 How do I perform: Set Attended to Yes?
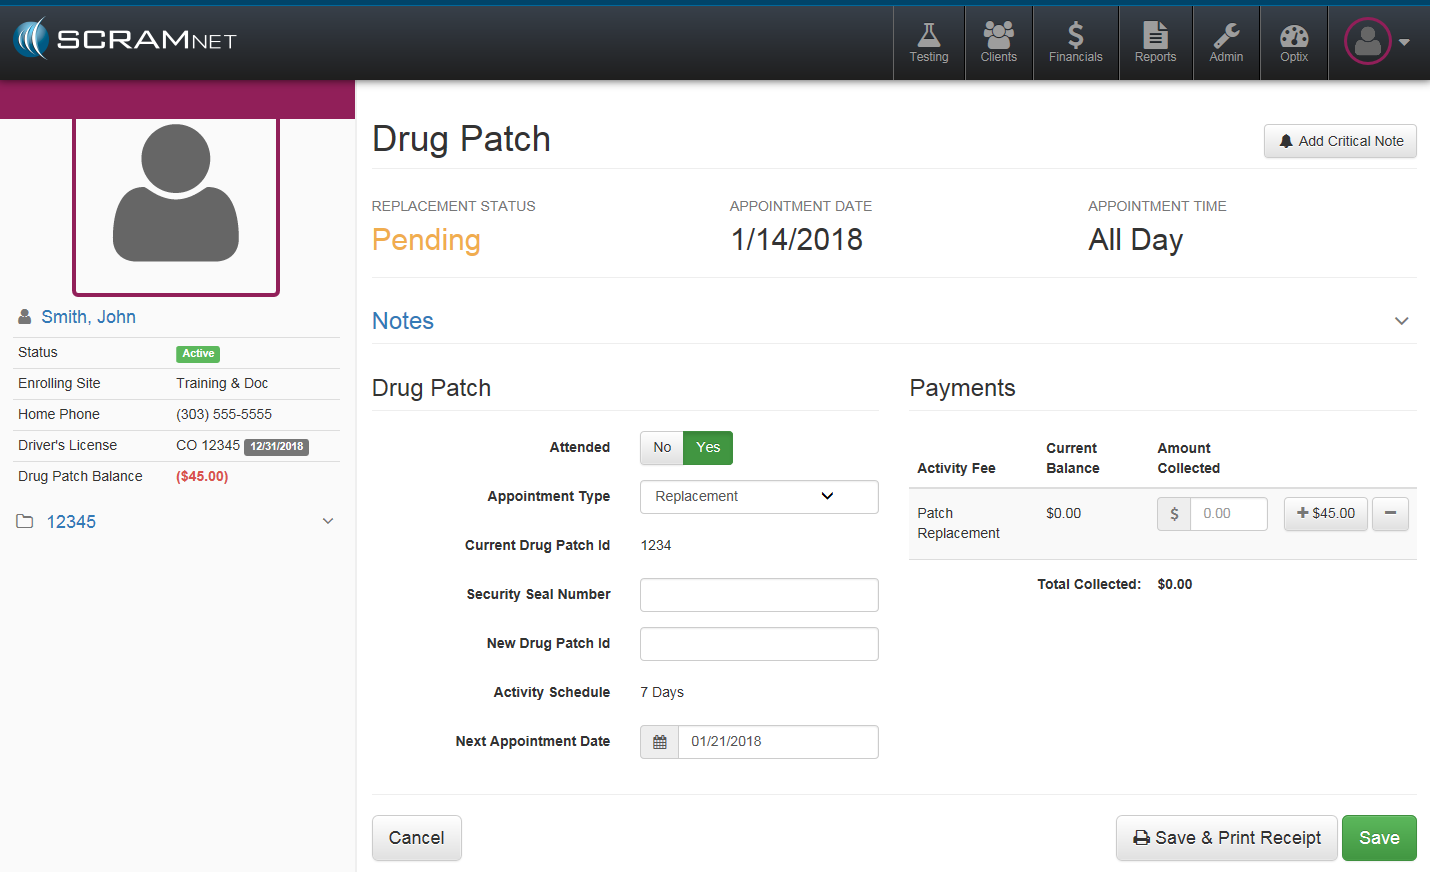tap(708, 448)
